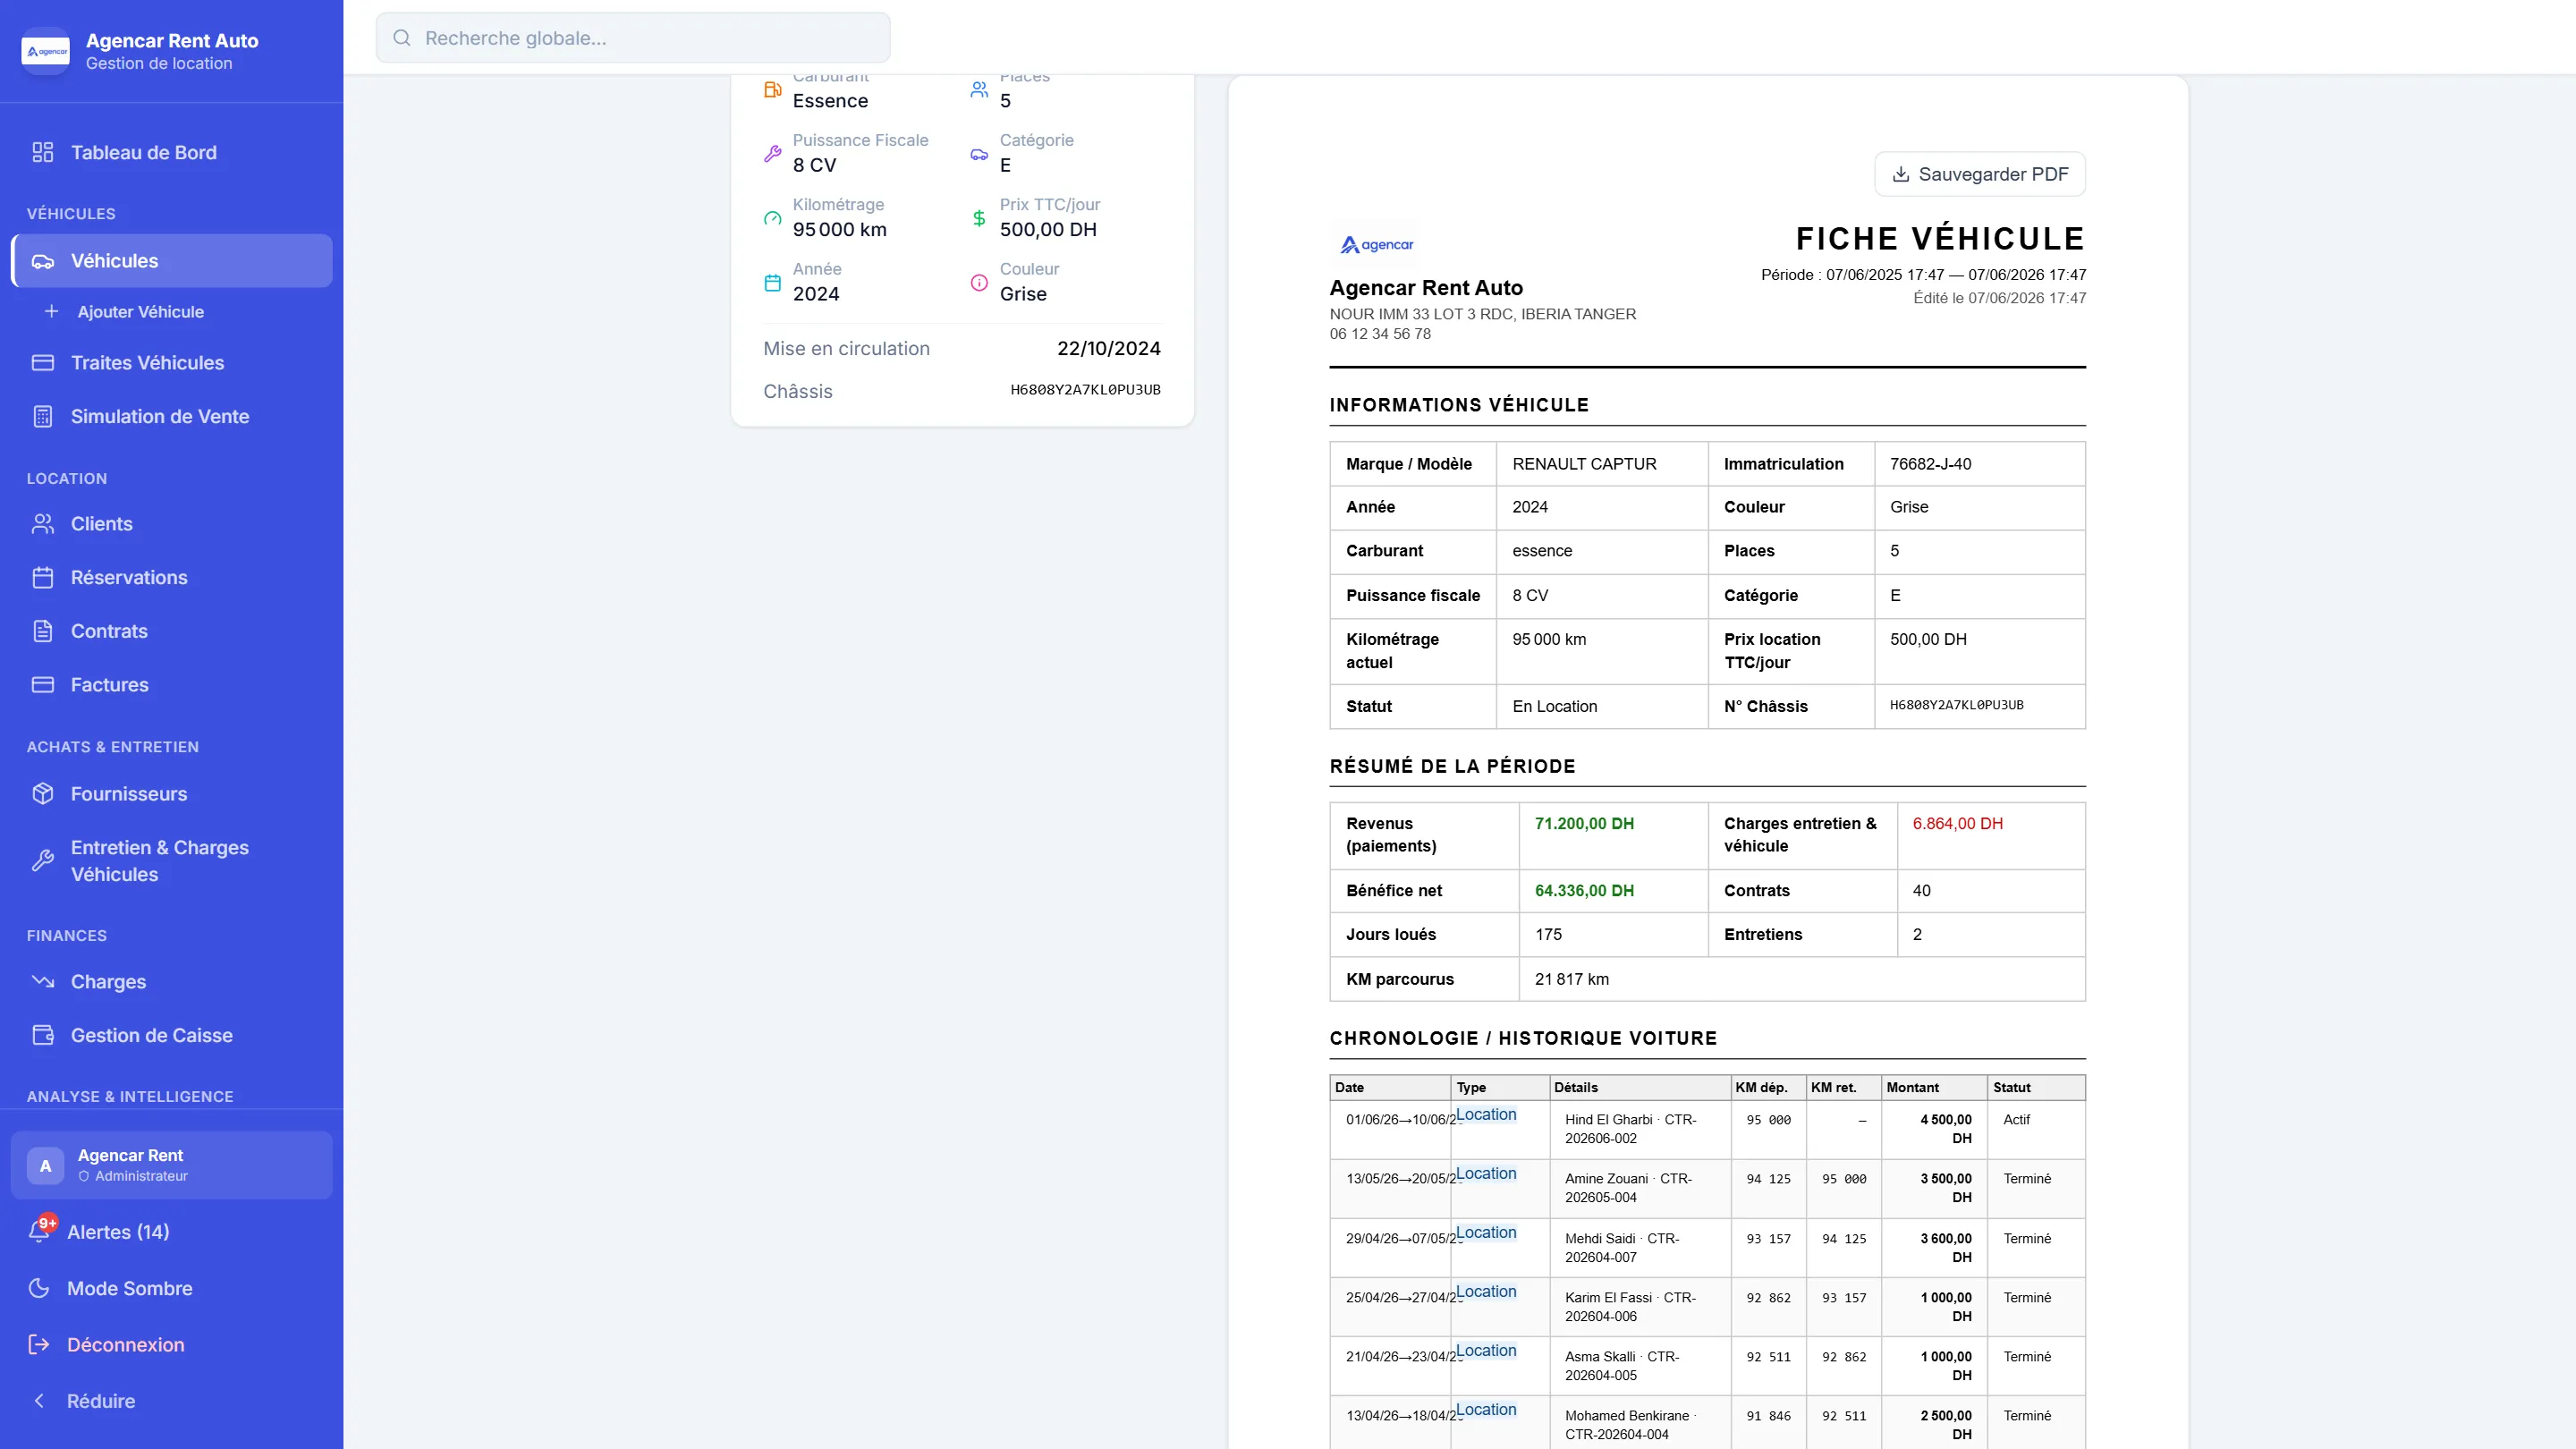Viewport: 2576px width, 1449px height.
Task: Follow the Location link for Mohamed Benkirane
Action: [x=1486, y=1410]
